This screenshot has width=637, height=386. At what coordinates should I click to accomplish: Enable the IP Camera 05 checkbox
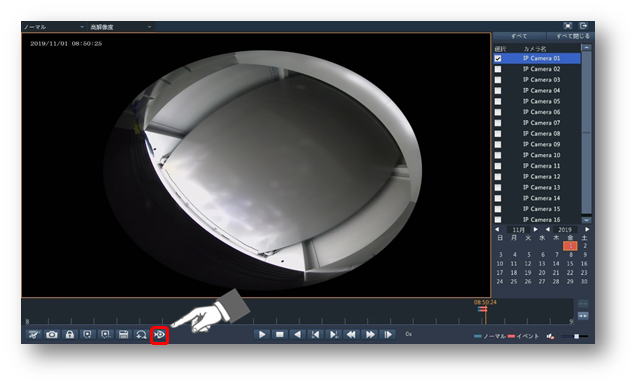(498, 101)
